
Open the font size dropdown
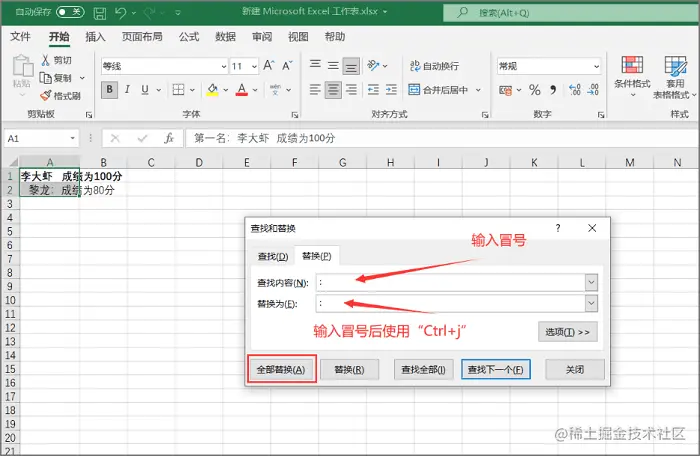254,66
